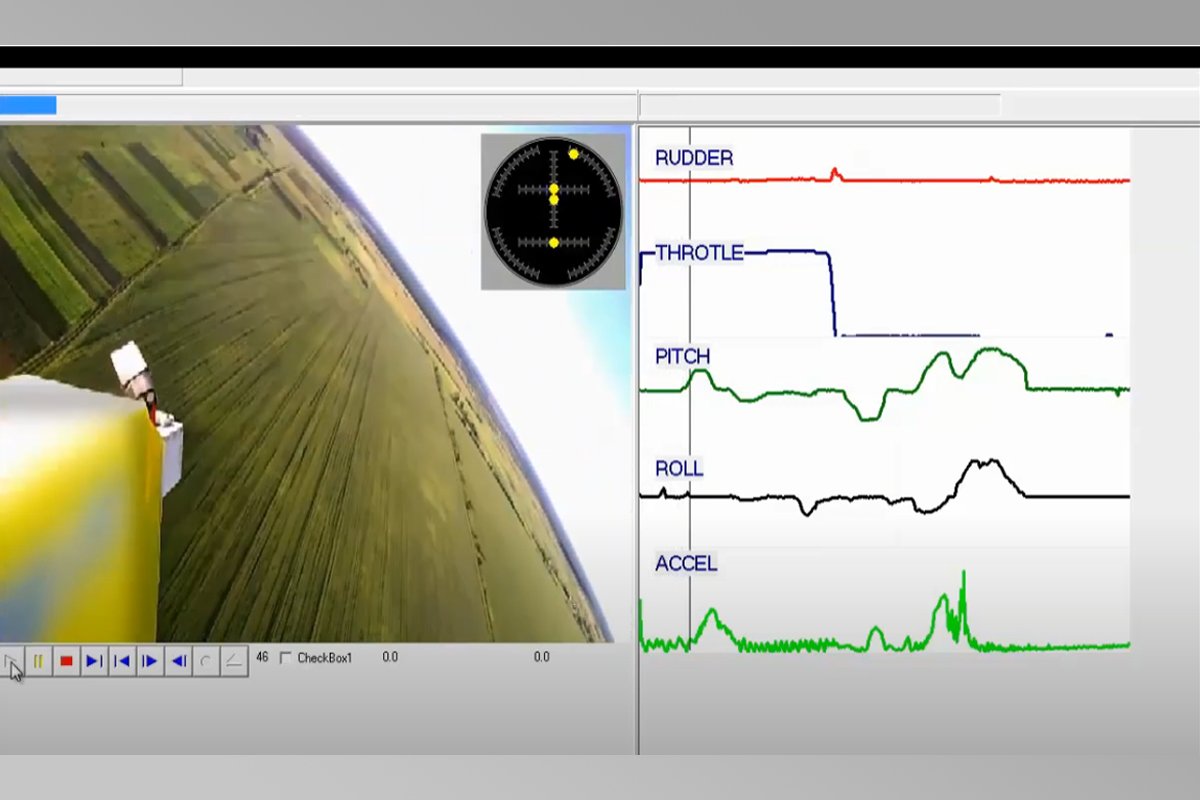Click the circular attitude indicator gauge
Screen dimensions: 1200x800
coord(553,212)
